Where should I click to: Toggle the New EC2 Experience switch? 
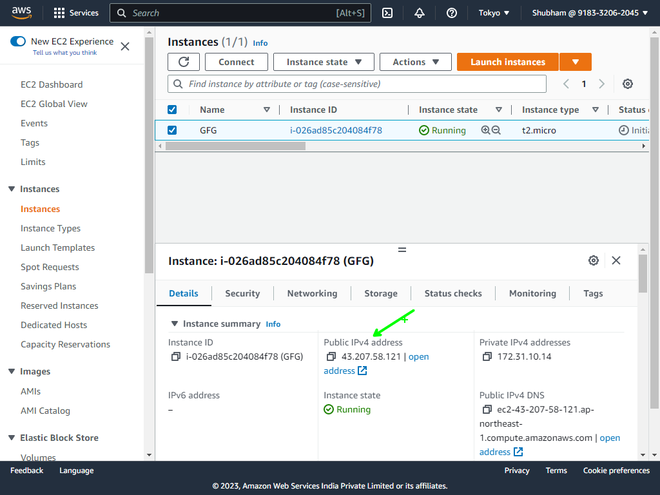pos(18,41)
